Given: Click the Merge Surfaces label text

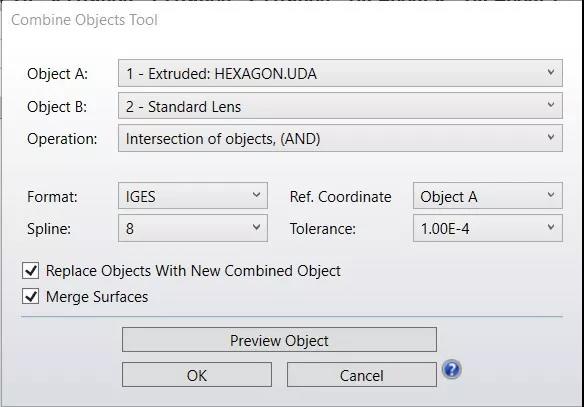Looking at the screenshot, I should [97, 297].
